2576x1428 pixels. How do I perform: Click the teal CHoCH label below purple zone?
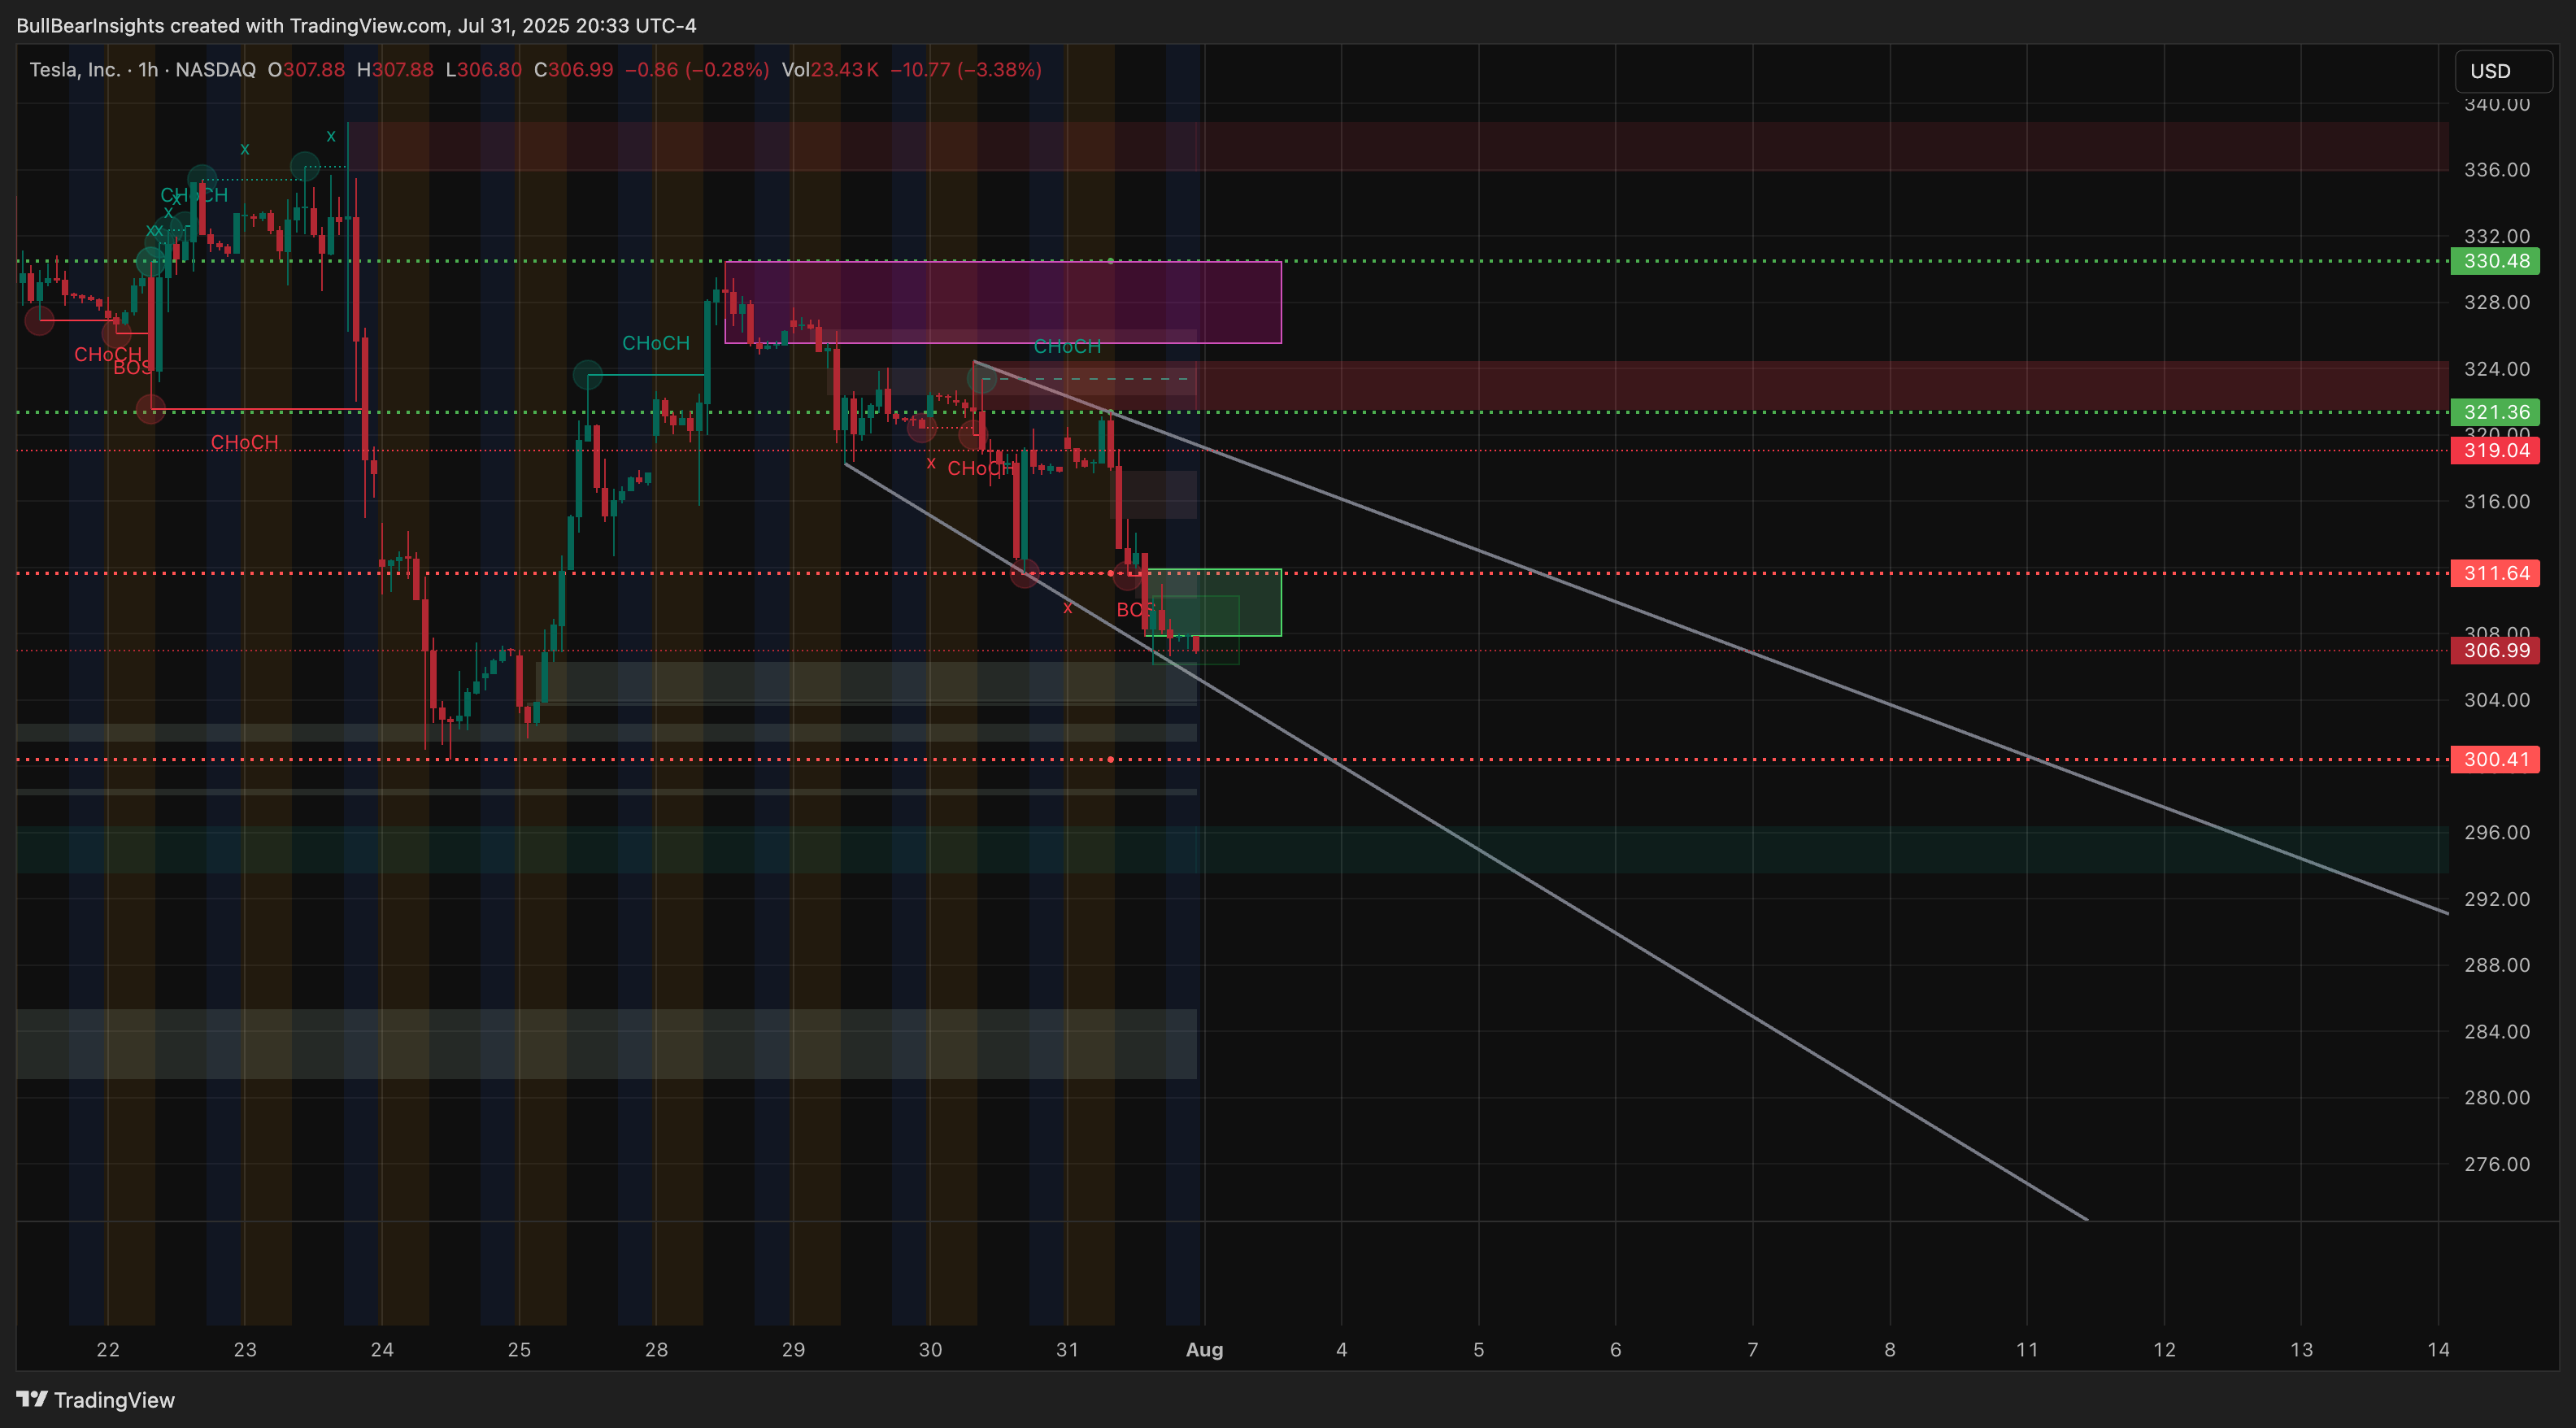tap(1067, 346)
